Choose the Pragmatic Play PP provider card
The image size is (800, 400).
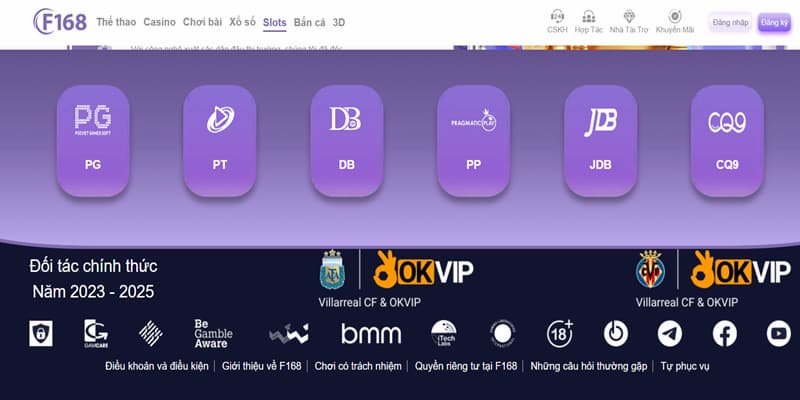(473, 140)
